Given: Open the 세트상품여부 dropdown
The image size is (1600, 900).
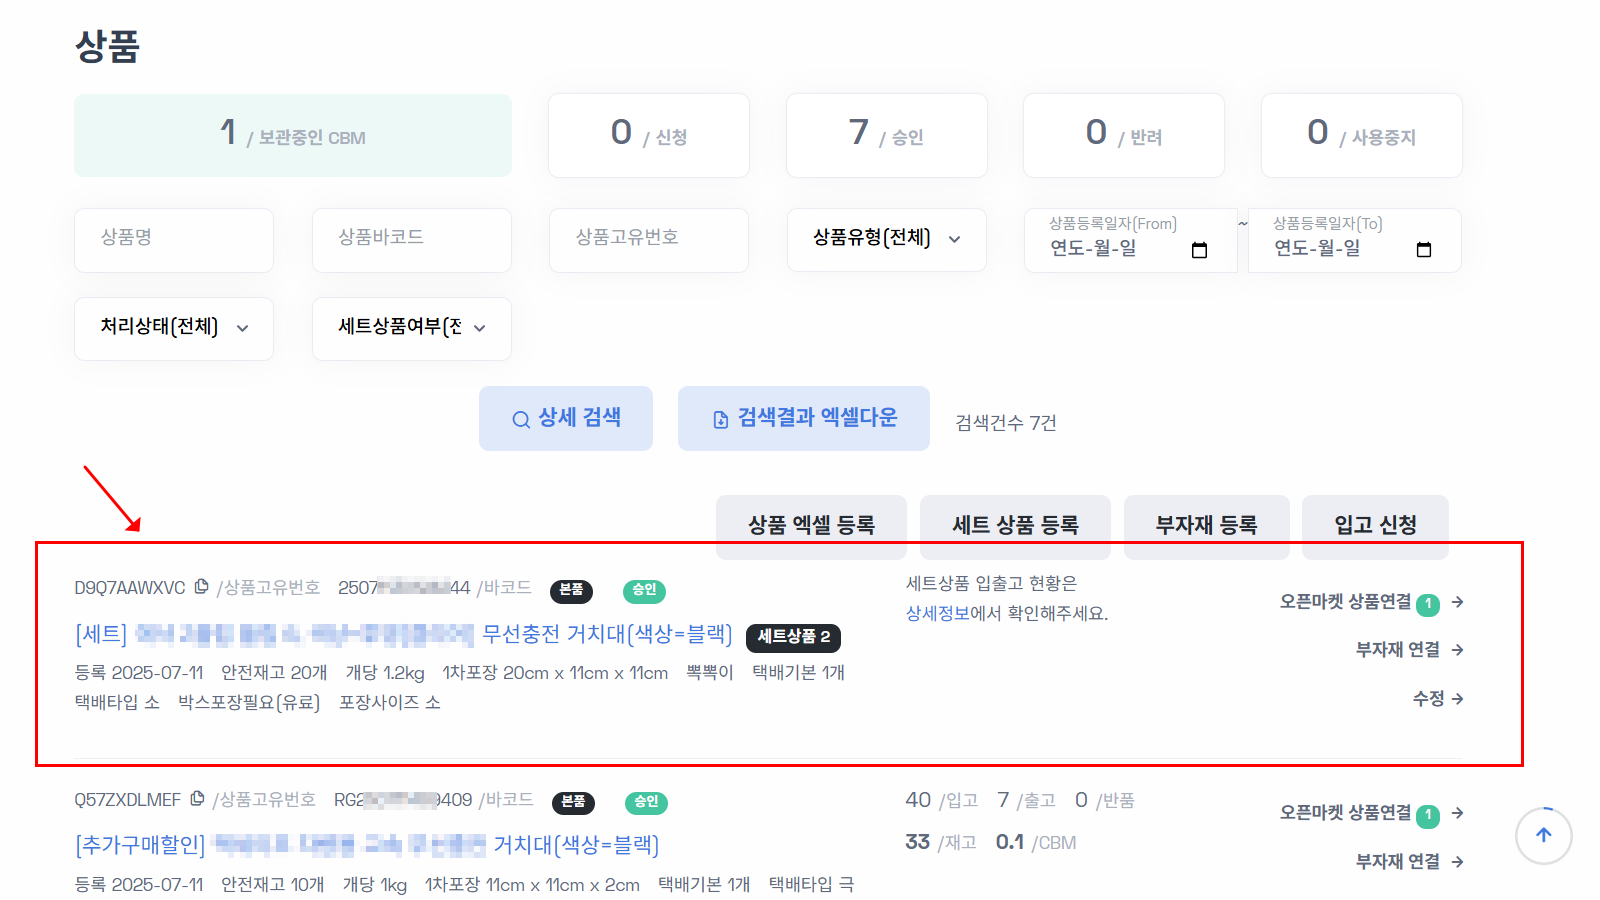Looking at the screenshot, I should pyautogui.click(x=411, y=328).
